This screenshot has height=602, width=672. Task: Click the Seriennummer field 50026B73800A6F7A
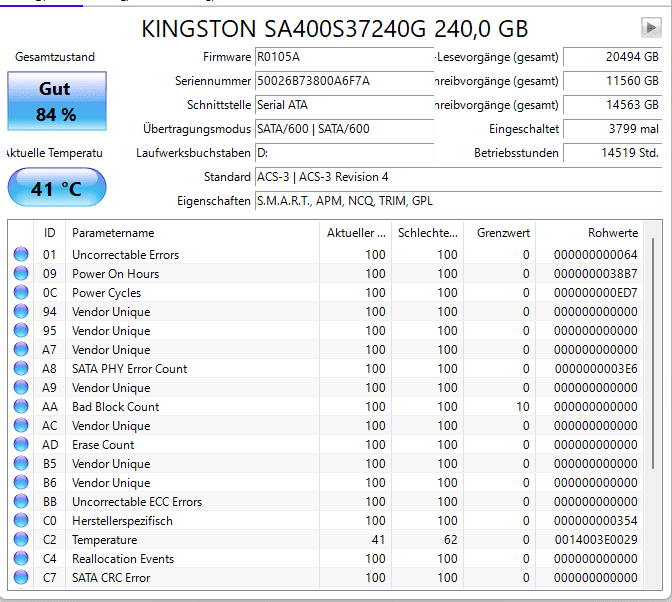click(x=345, y=81)
